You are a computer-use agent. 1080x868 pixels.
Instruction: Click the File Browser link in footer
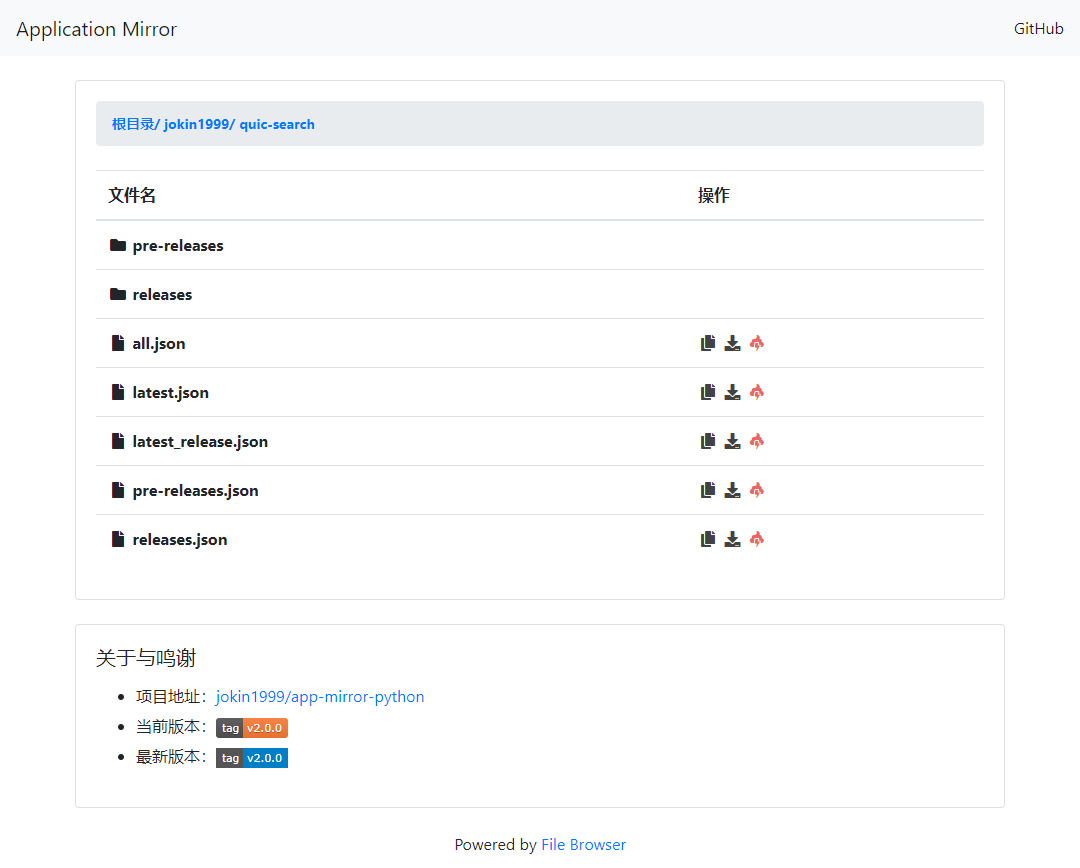583,844
